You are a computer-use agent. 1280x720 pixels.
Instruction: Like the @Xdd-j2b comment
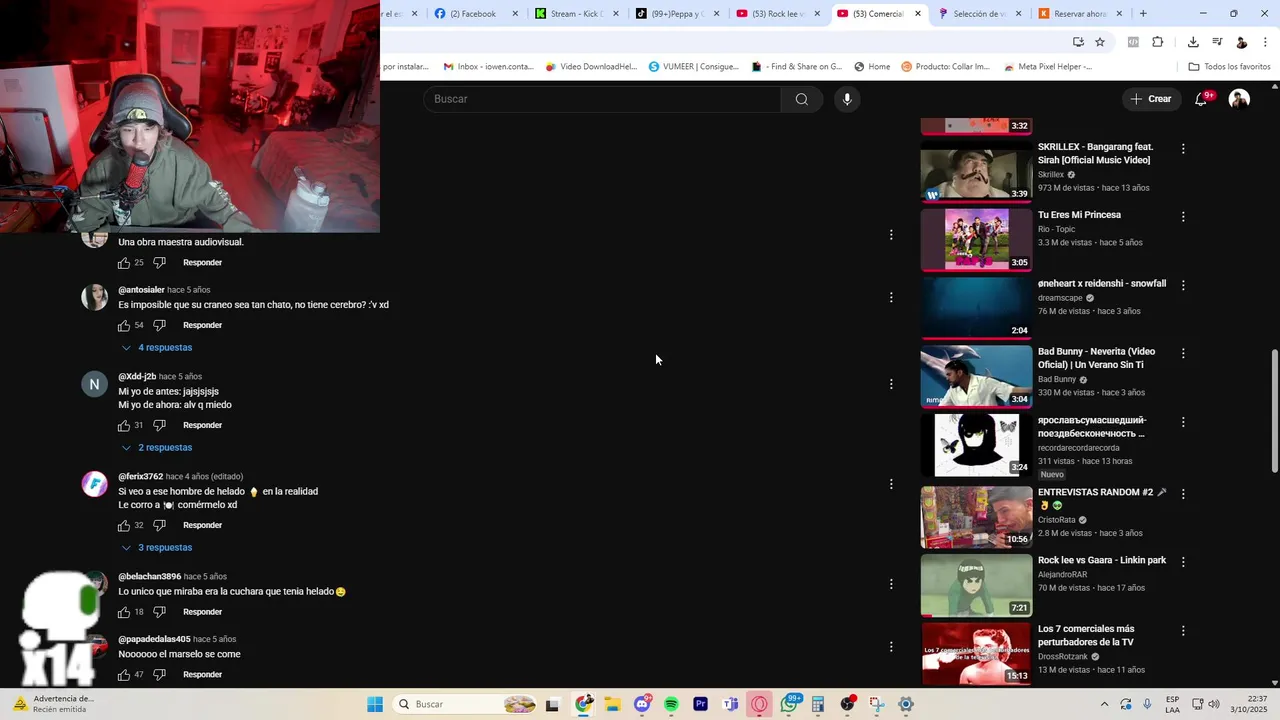point(124,425)
